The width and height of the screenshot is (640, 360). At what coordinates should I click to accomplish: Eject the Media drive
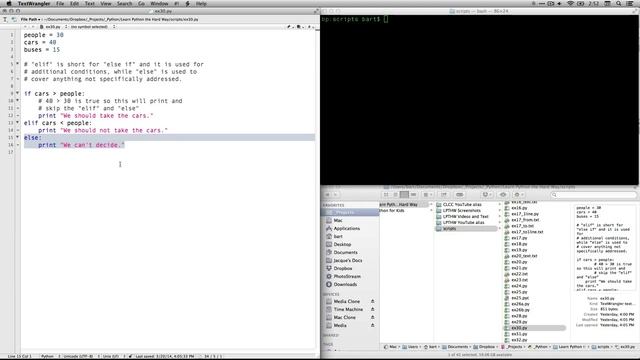tap(372, 325)
